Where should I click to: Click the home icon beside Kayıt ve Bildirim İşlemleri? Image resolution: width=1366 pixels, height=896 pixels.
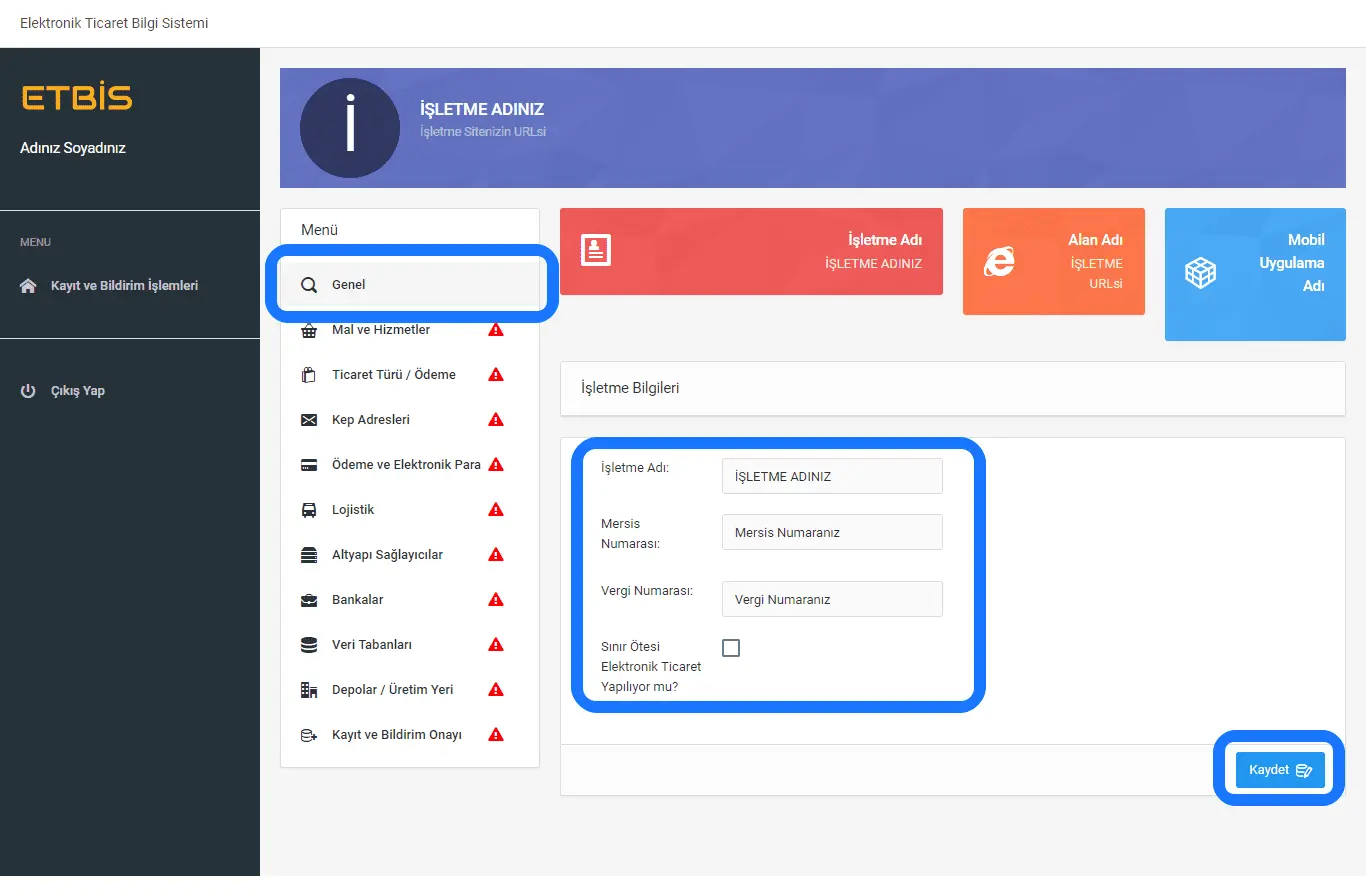pyautogui.click(x=28, y=286)
